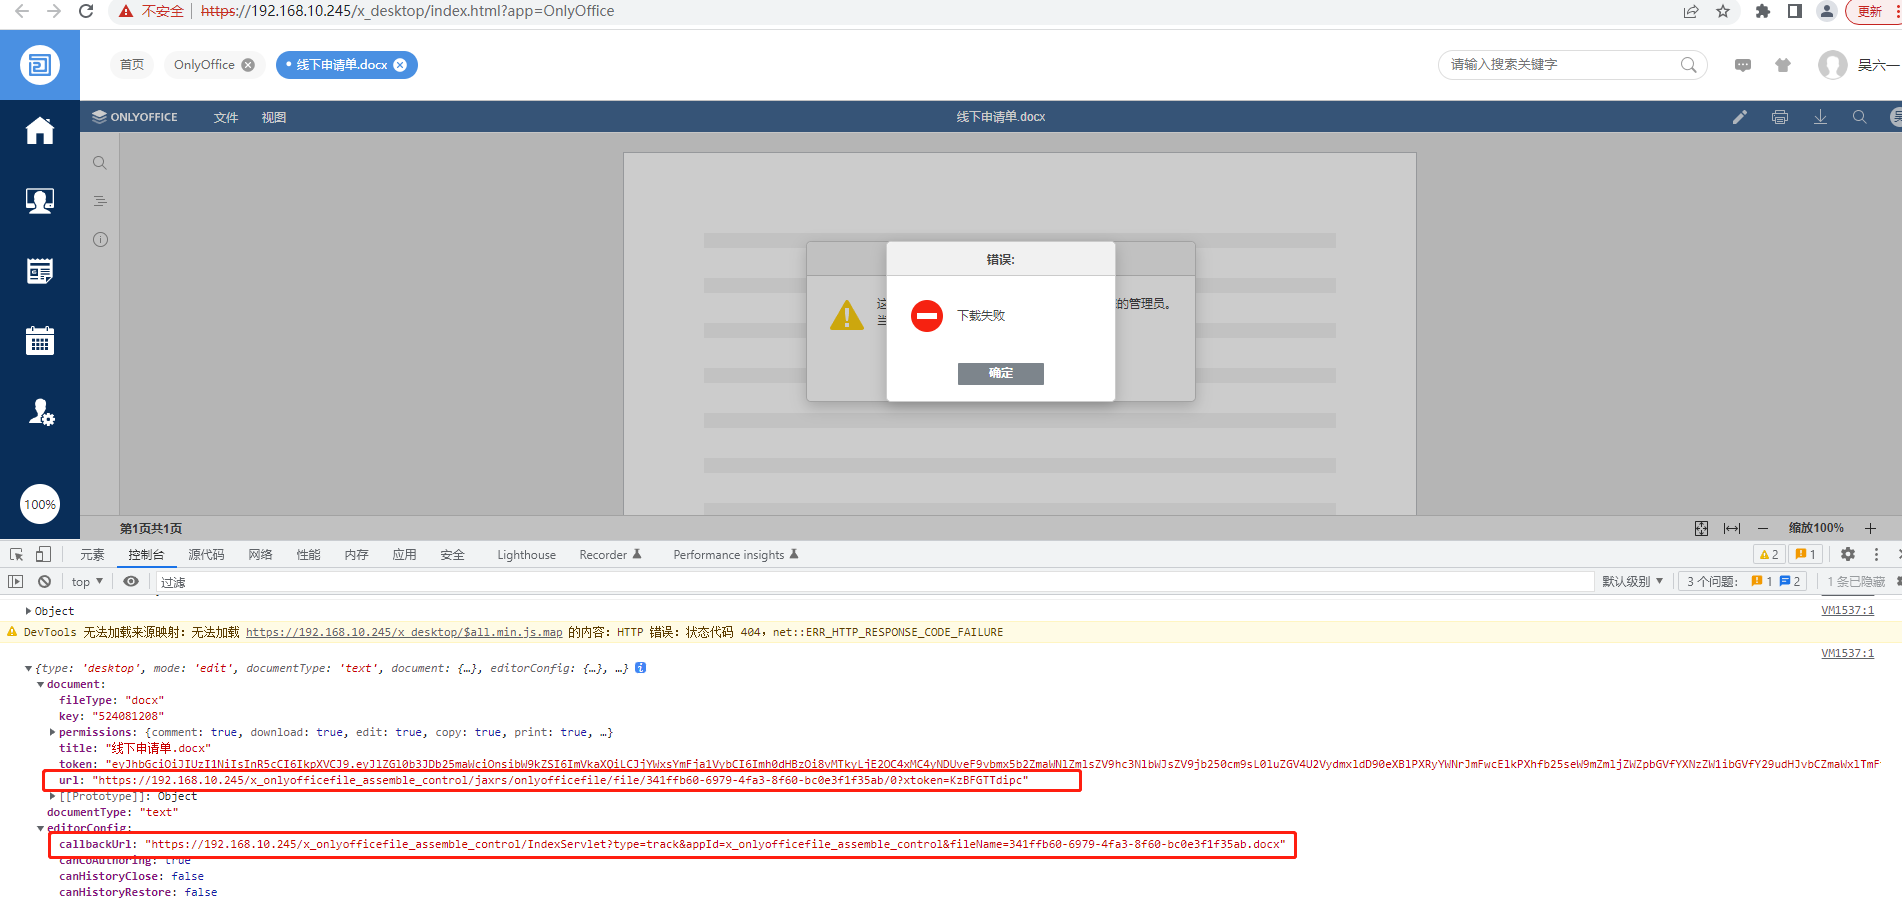This screenshot has width=1902, height=898.
Task: Switch to the 网络 DevTools tab
Action: (260, 555)
